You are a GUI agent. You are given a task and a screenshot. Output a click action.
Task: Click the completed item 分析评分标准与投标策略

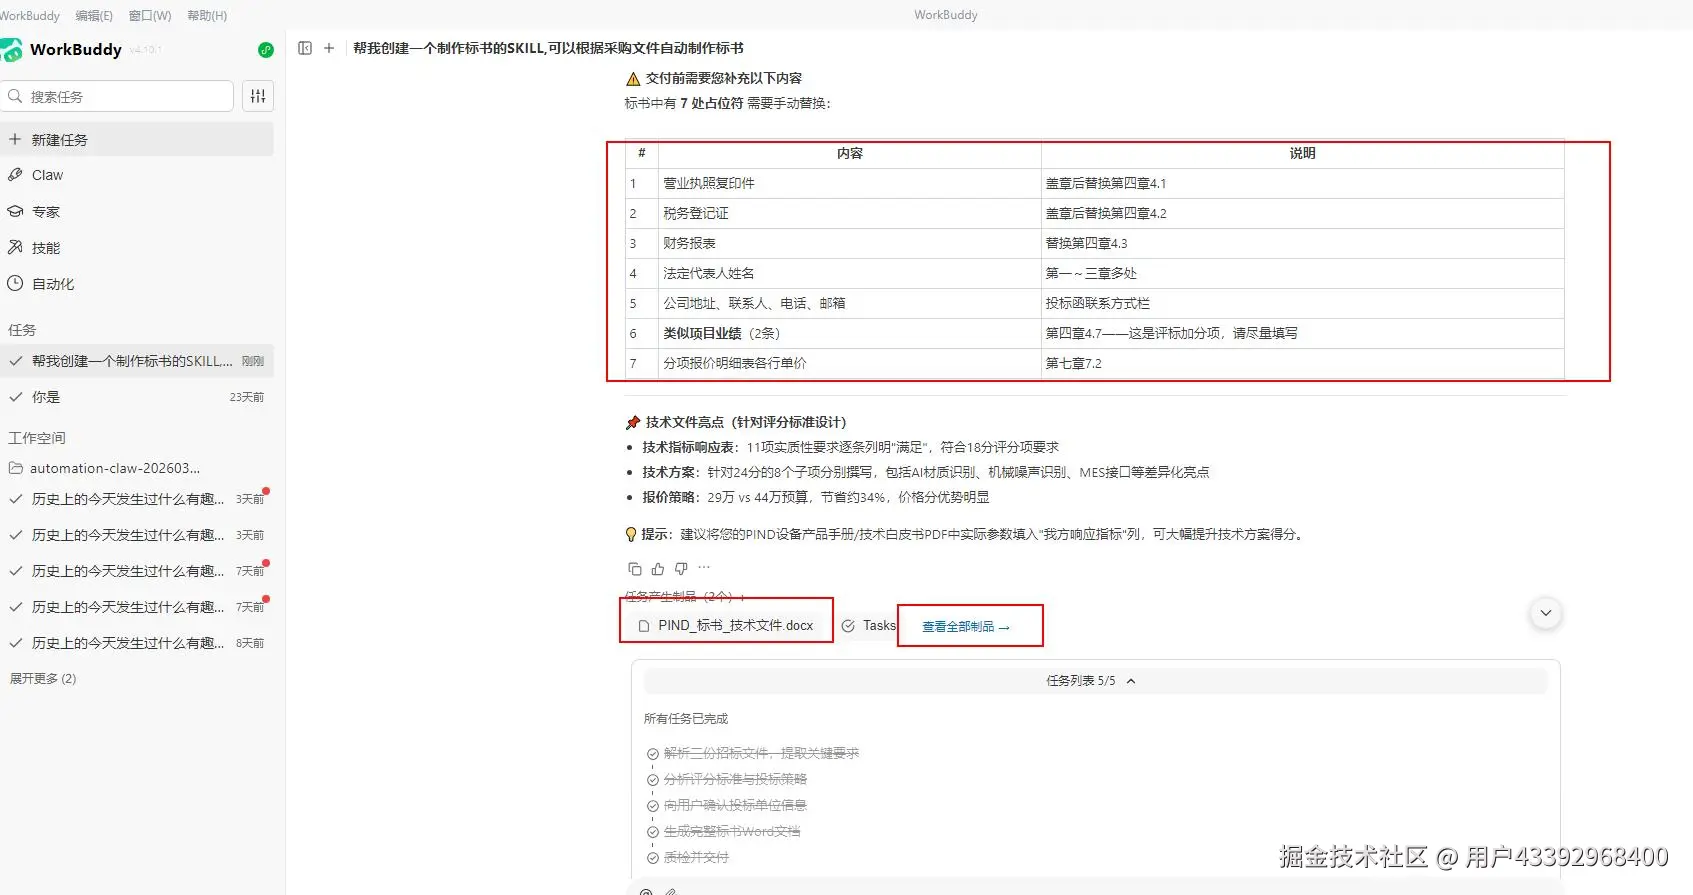[x=735, y=779]
